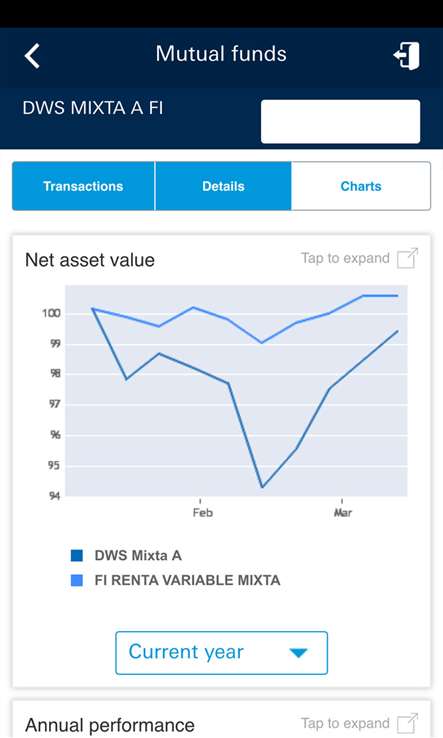Screen dimensions: 443x738
Task: Click the dropdown arrow beside Current year
Action: [298, 653]
